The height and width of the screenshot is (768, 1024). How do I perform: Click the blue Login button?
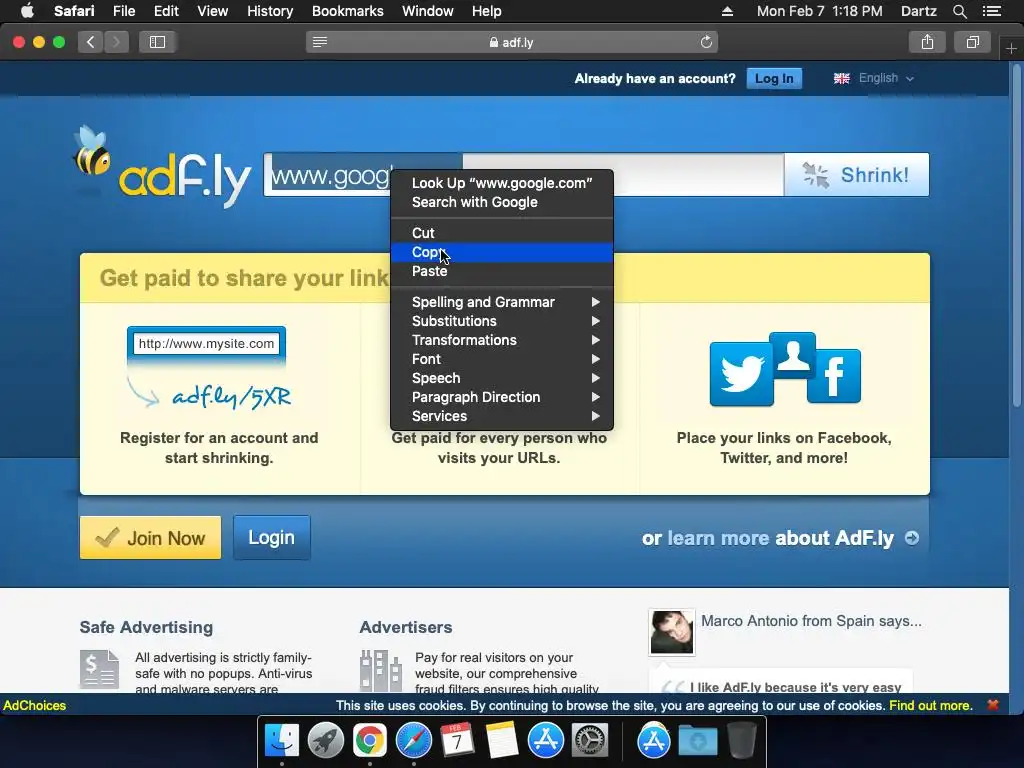[x=272, y=537]
